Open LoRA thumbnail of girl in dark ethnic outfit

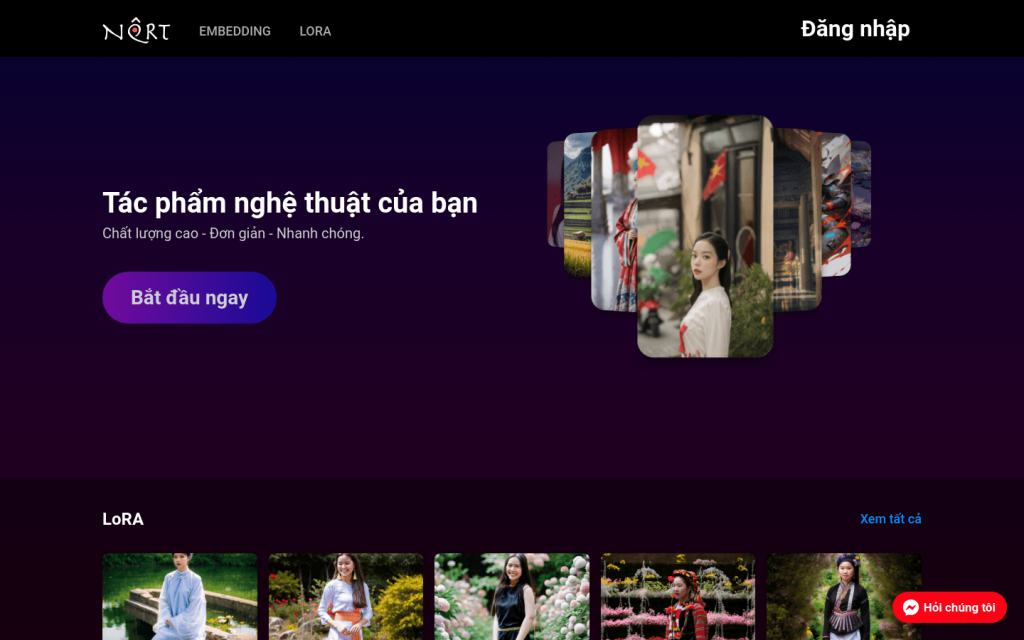click(844, 596)
